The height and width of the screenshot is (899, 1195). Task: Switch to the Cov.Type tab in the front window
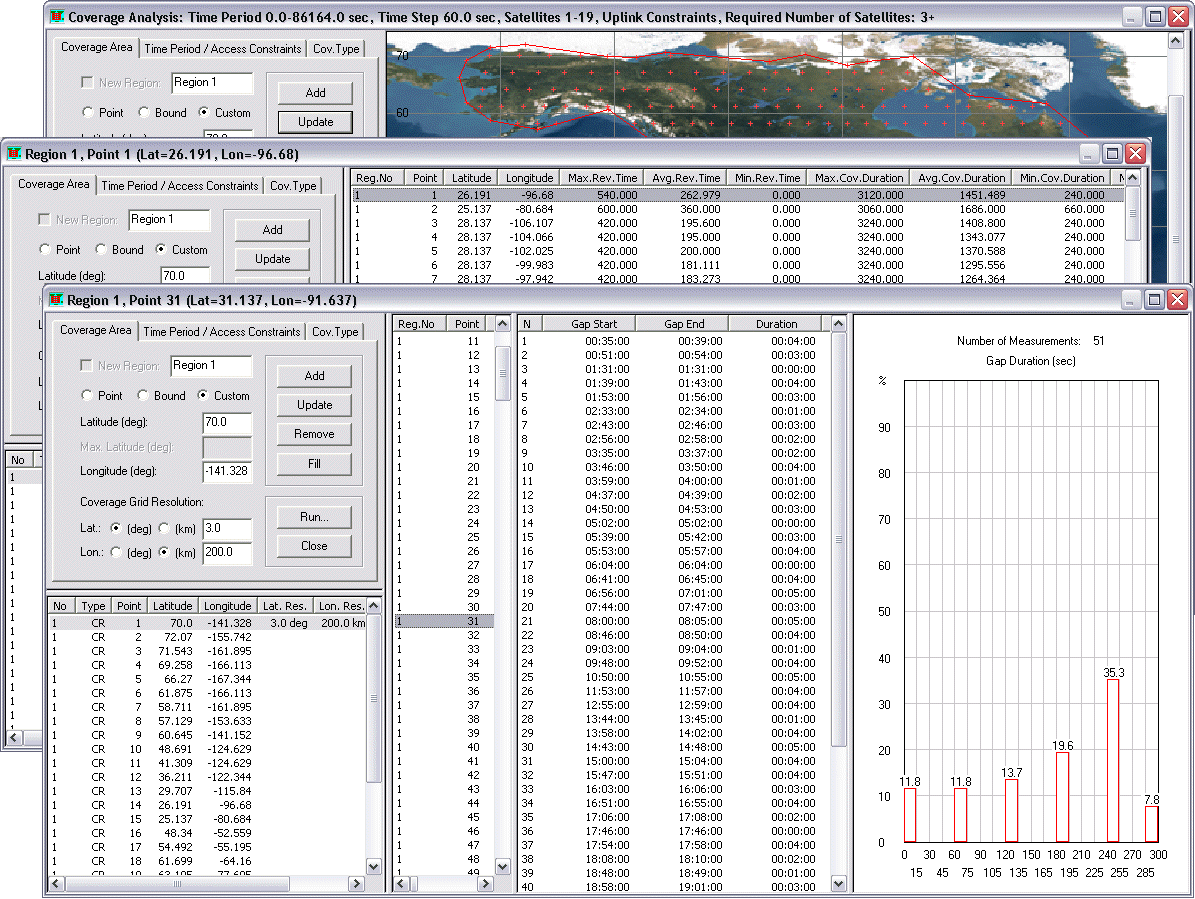pos(335,332)
